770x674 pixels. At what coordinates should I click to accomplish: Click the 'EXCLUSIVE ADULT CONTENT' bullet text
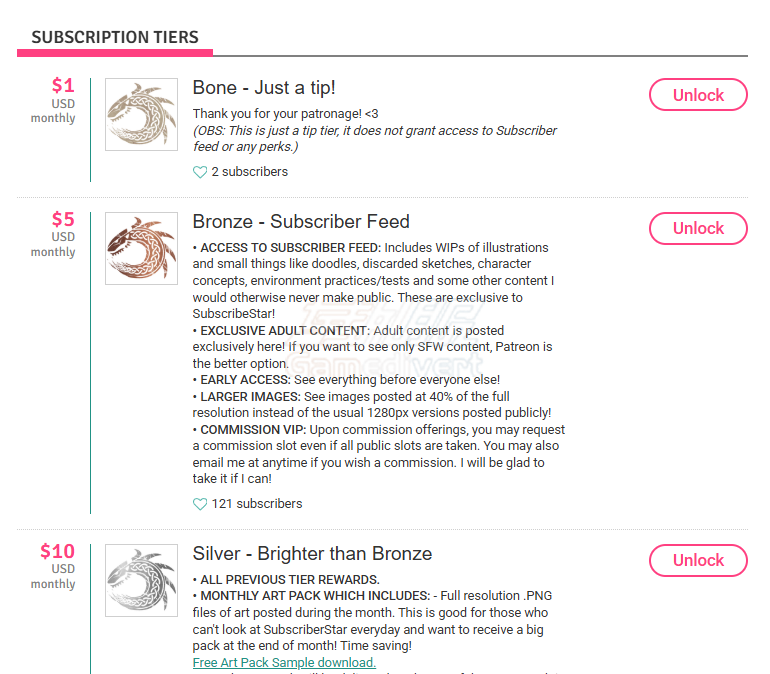pos(285,331)
